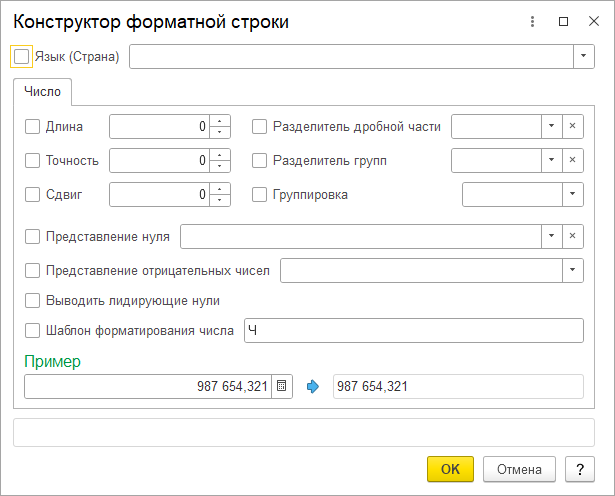Decrease the Точность value
Viewport: 615px width, 496px height.
[x=220, y=166]
